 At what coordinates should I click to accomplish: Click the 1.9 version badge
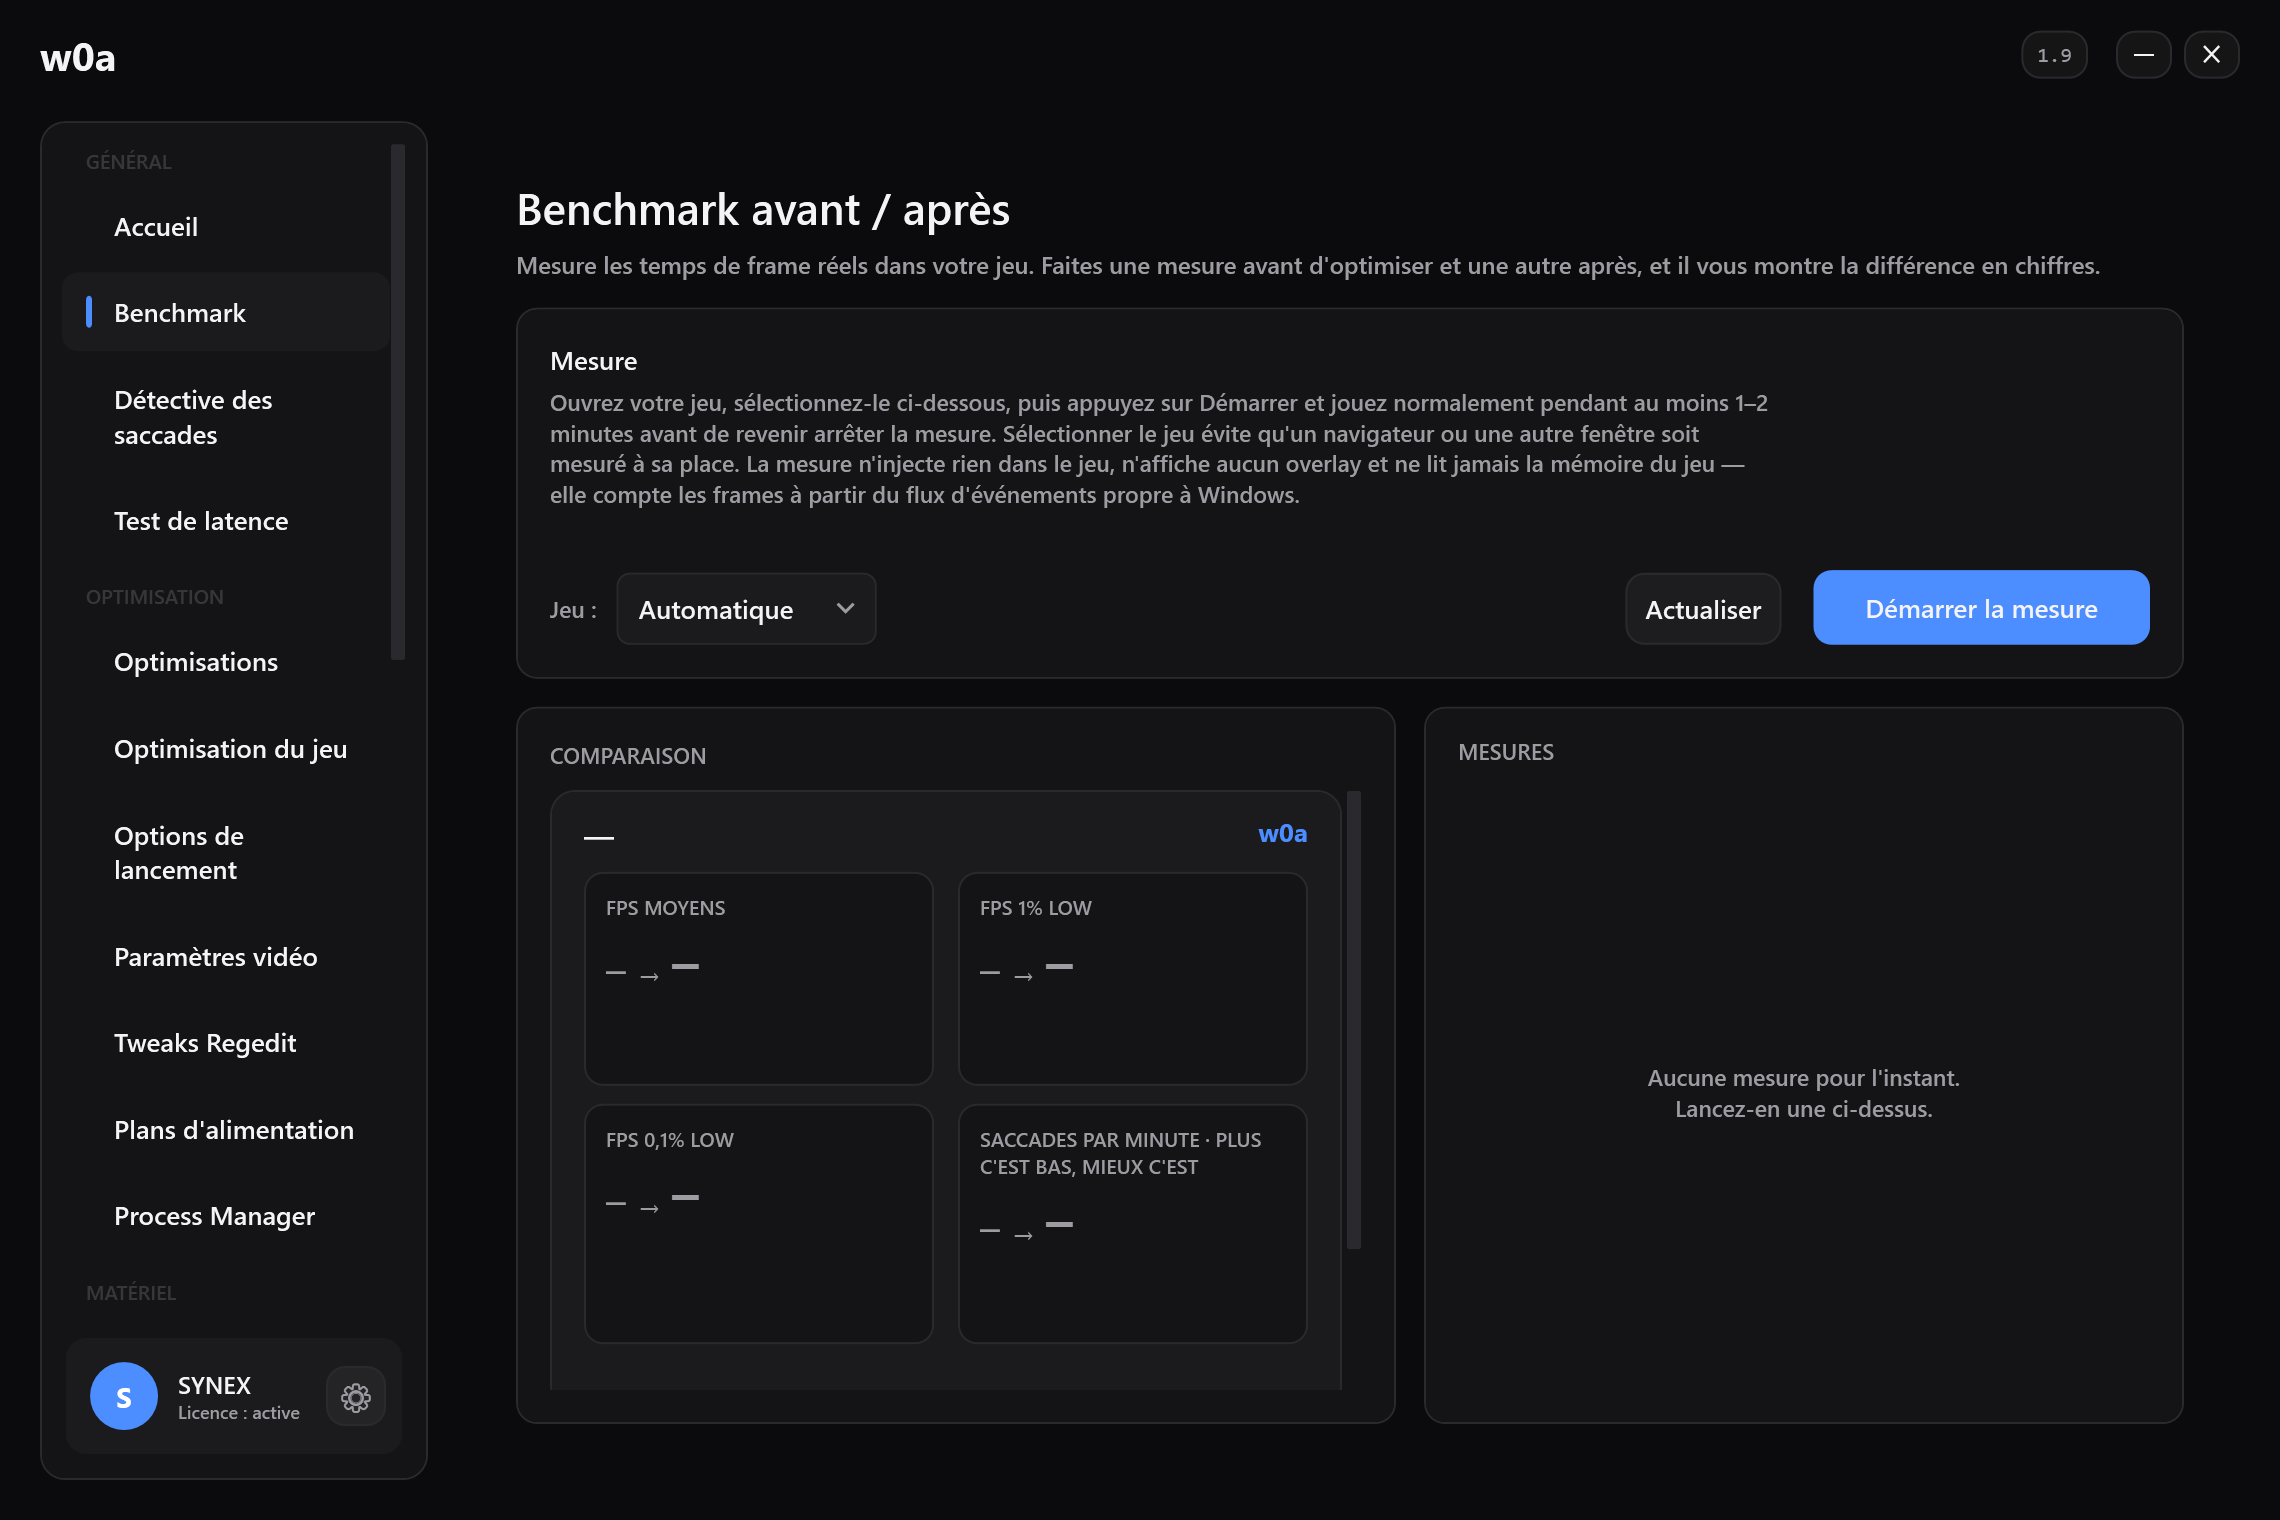tap(2054, 55)
